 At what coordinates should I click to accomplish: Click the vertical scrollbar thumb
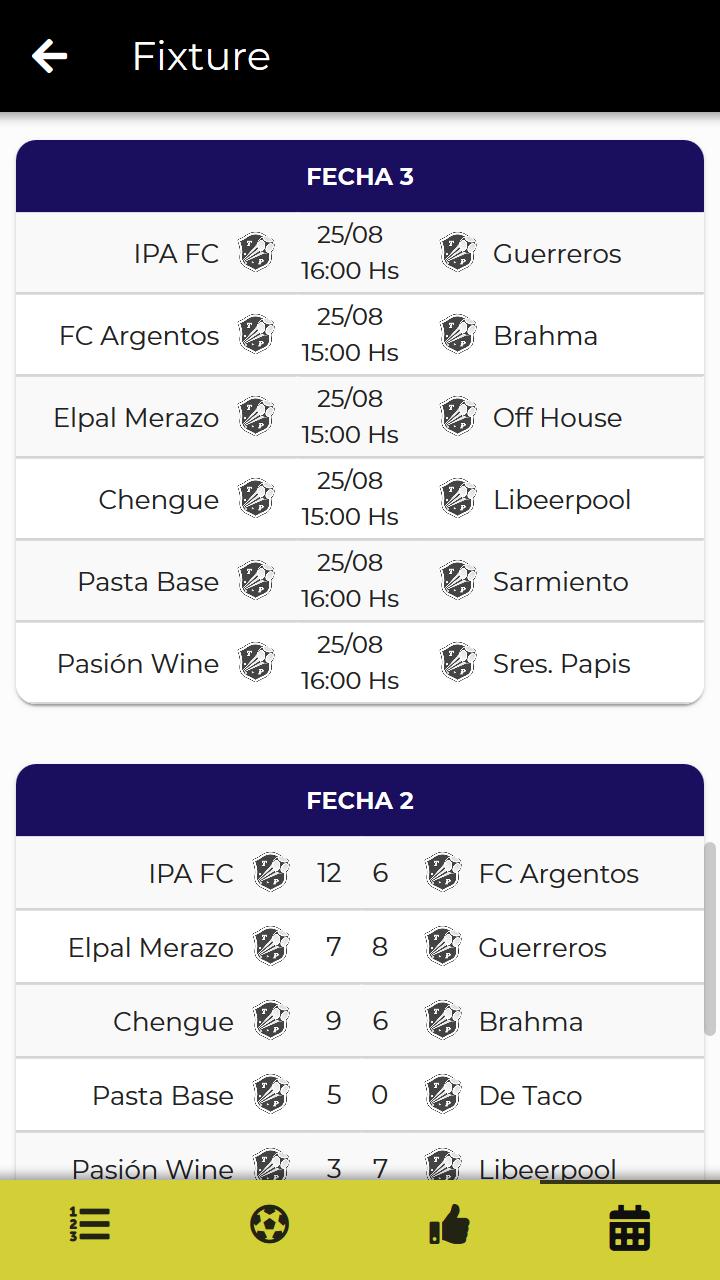click(x=710, y=938)
